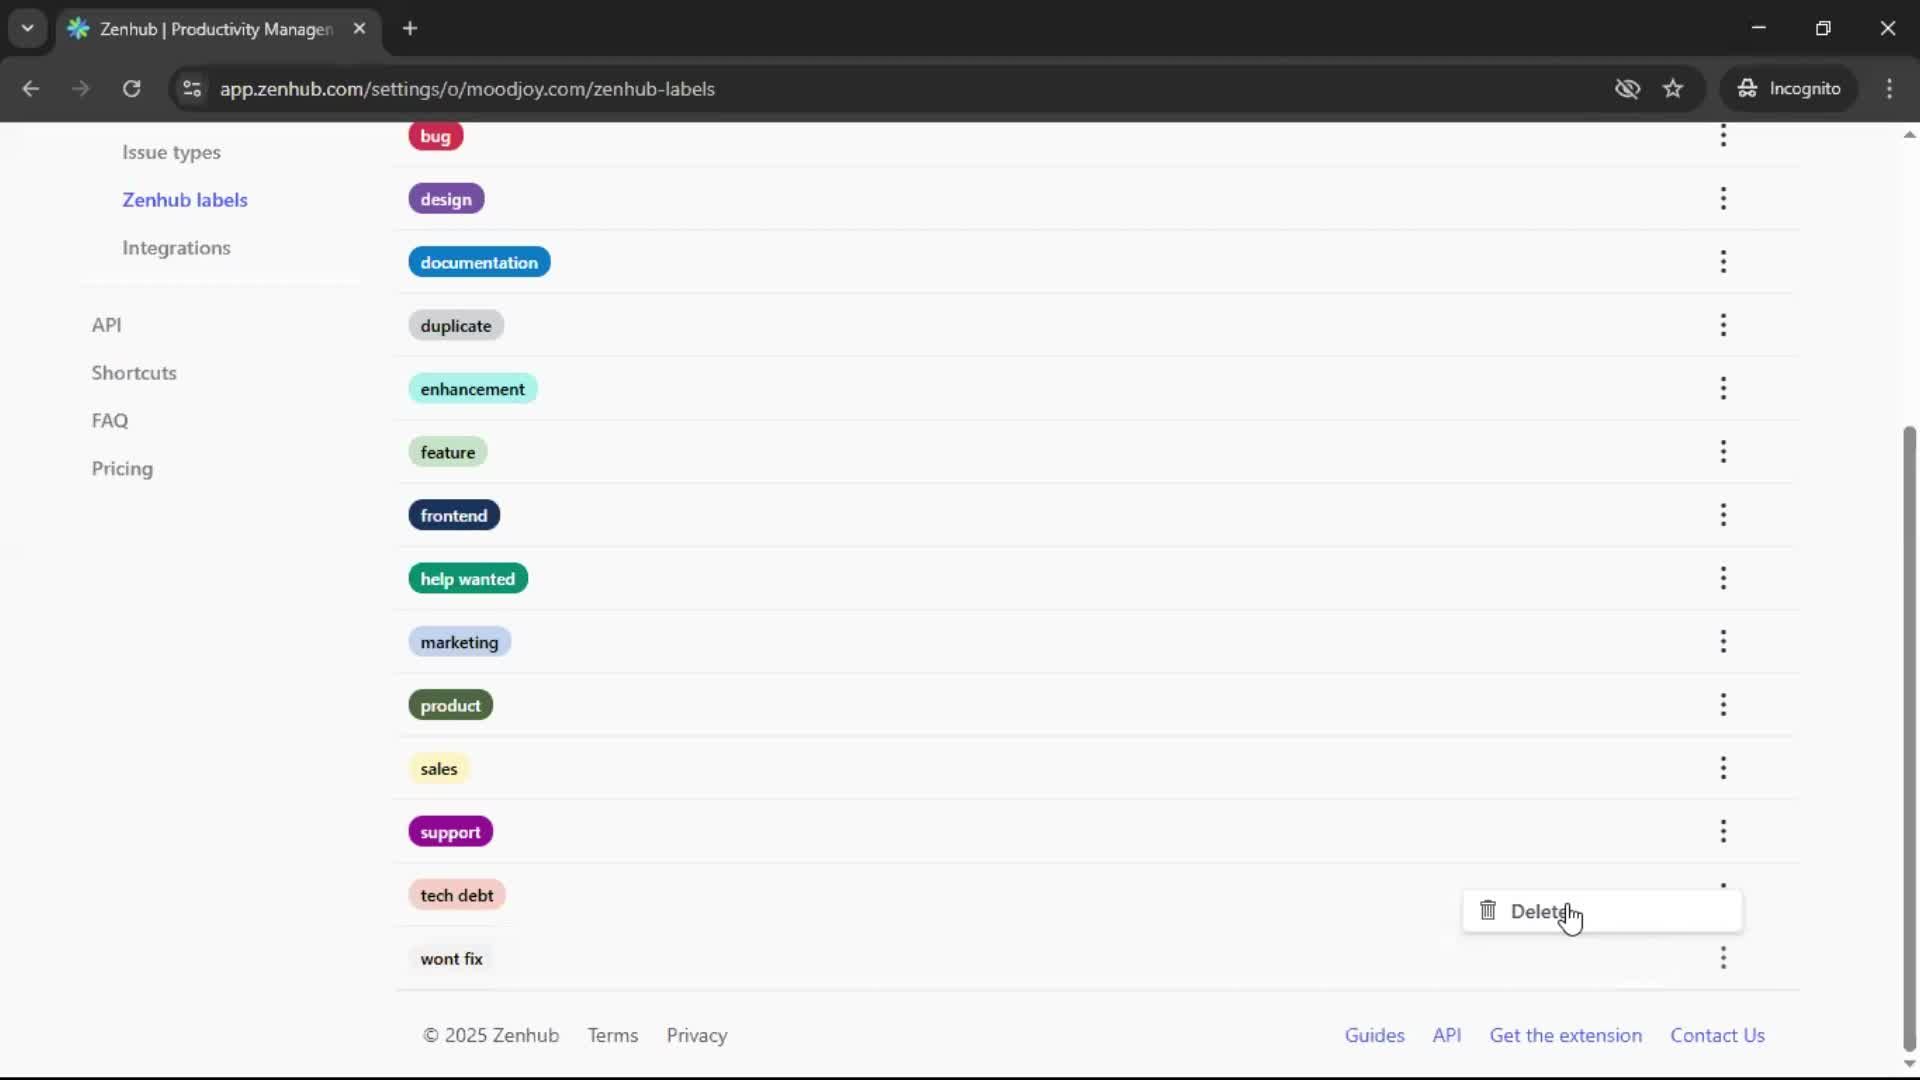Open kebab menu for the bug label

(1724, 135)
